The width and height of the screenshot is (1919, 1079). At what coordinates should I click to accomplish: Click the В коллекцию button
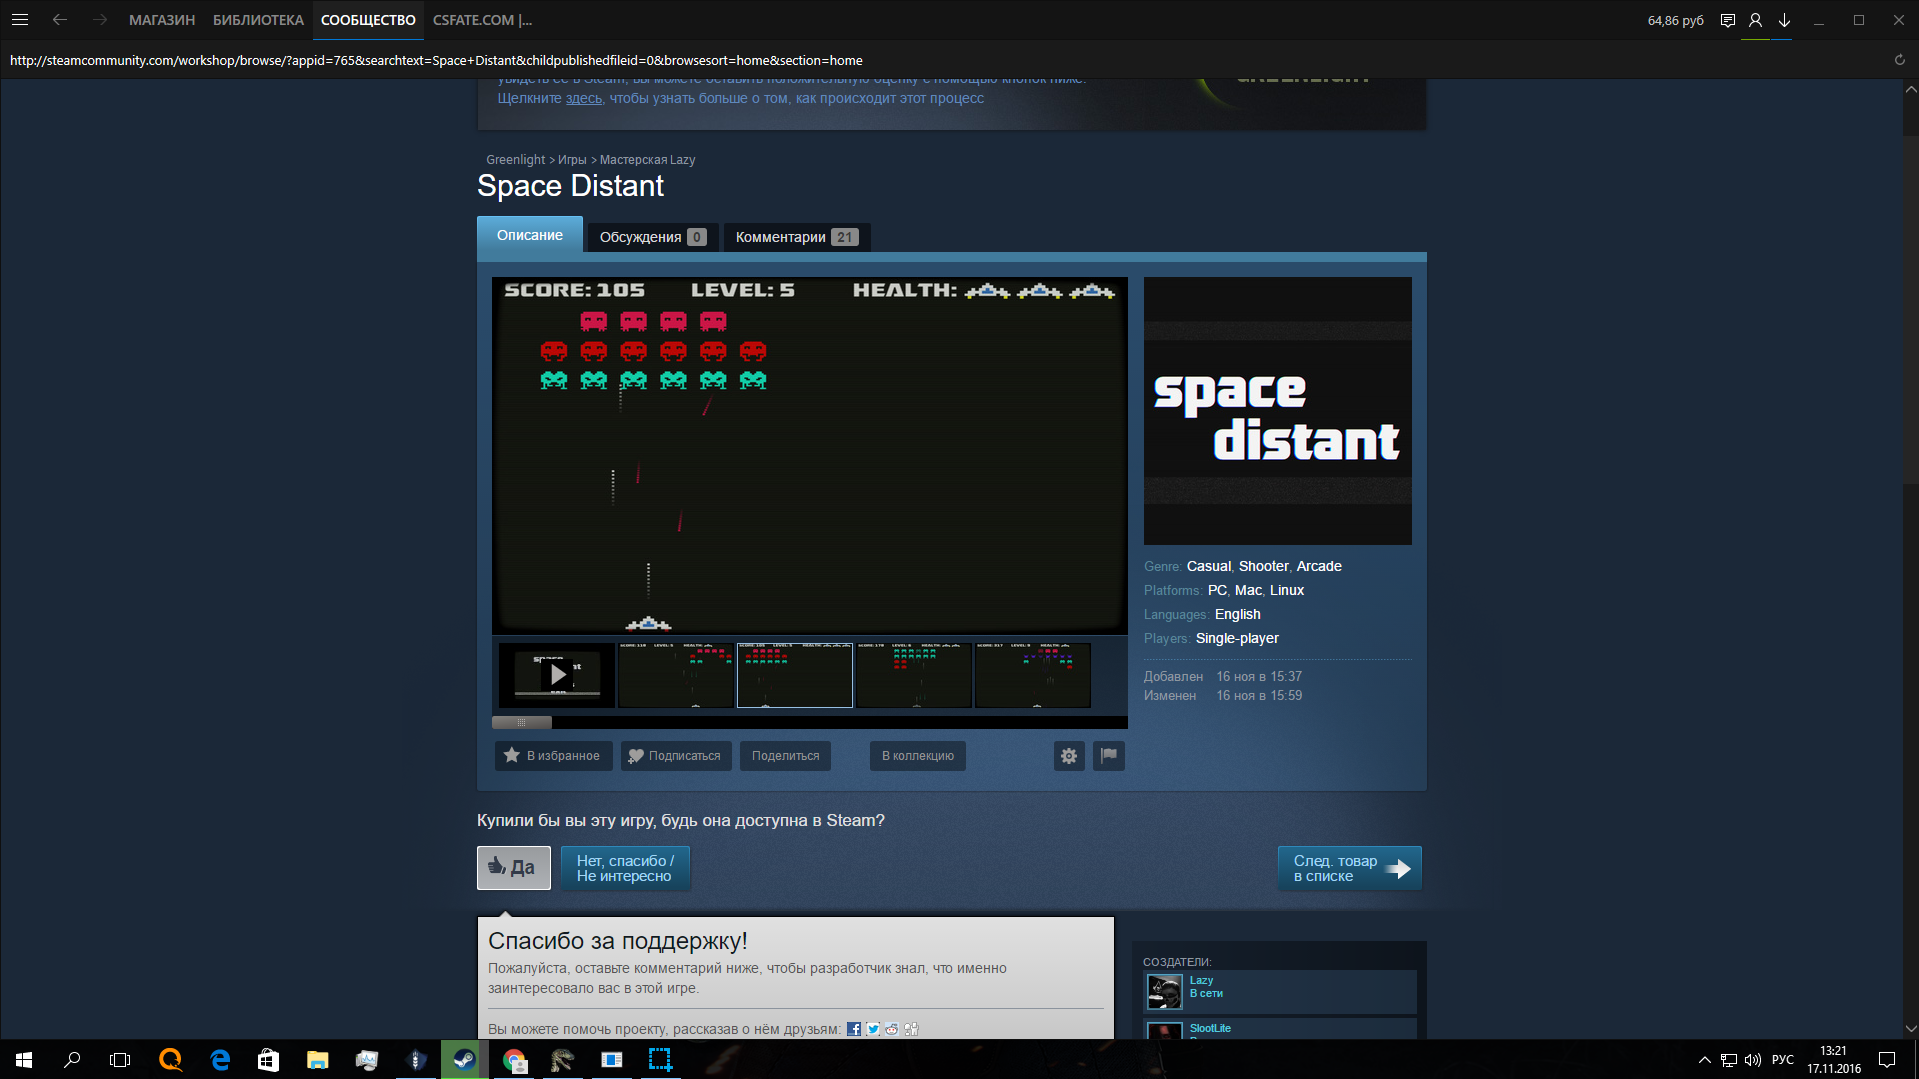918,756
